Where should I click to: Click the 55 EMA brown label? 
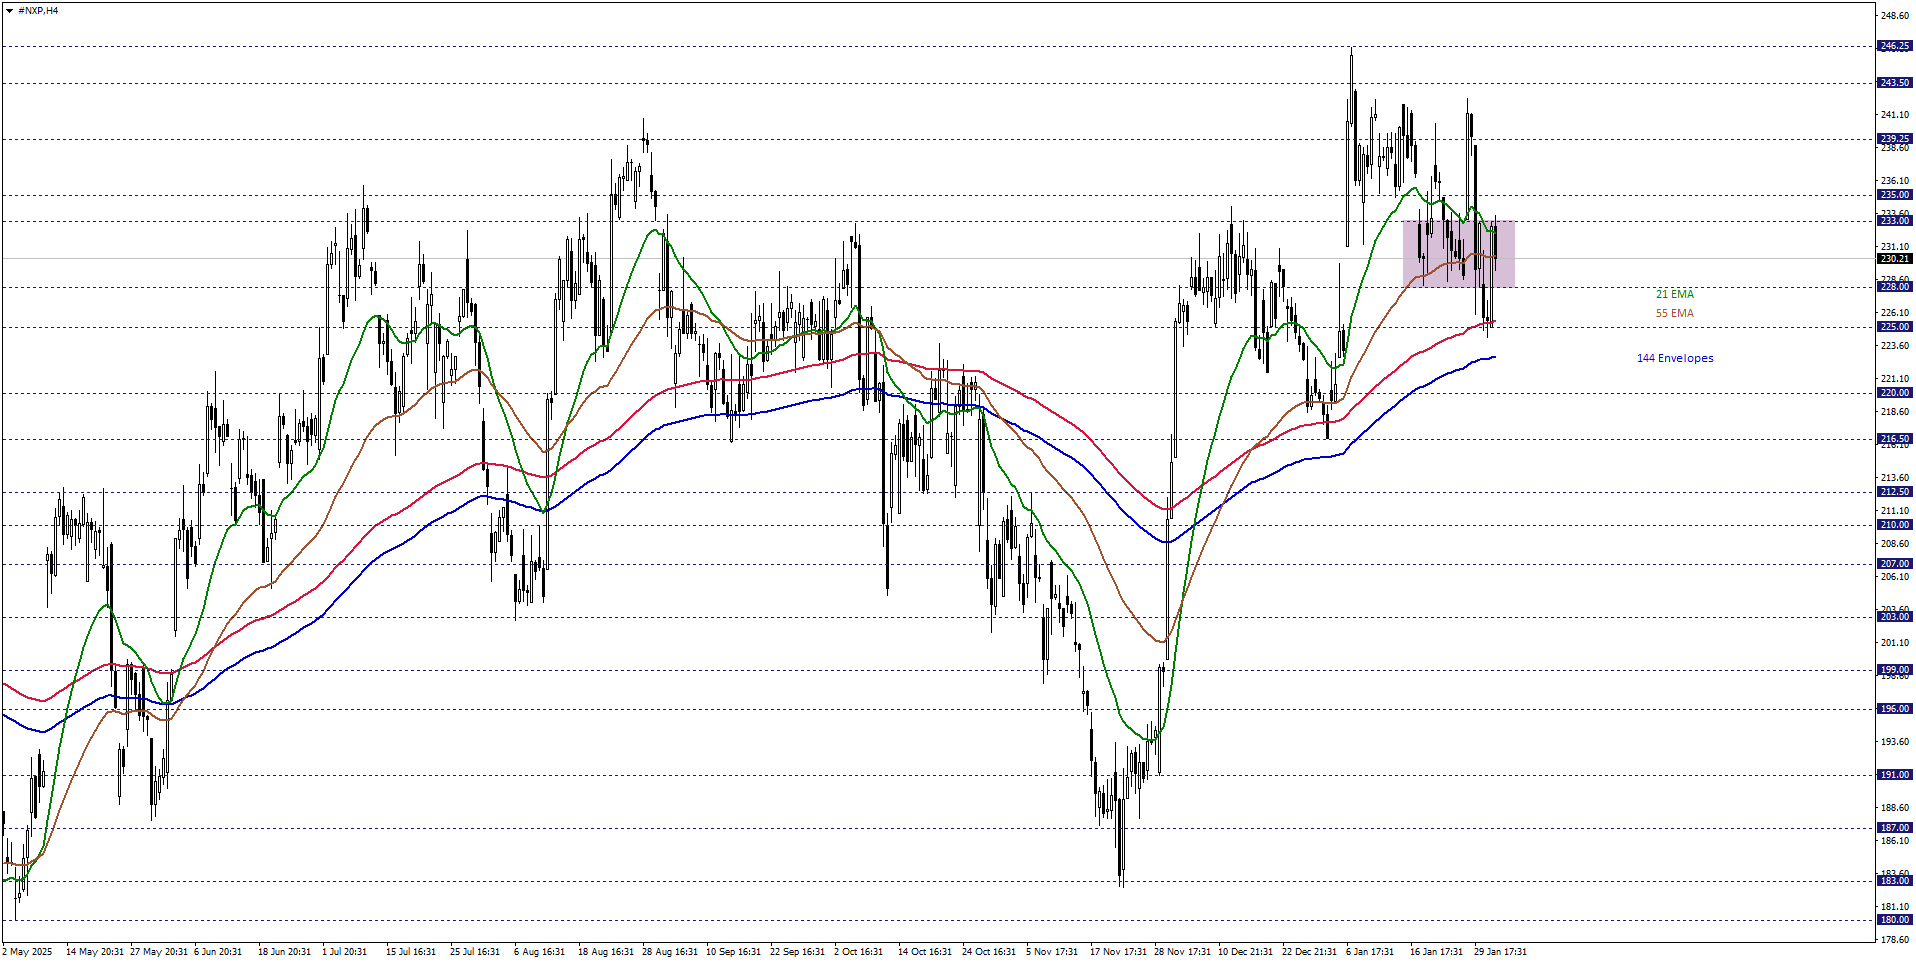(x=1674, y=313)
